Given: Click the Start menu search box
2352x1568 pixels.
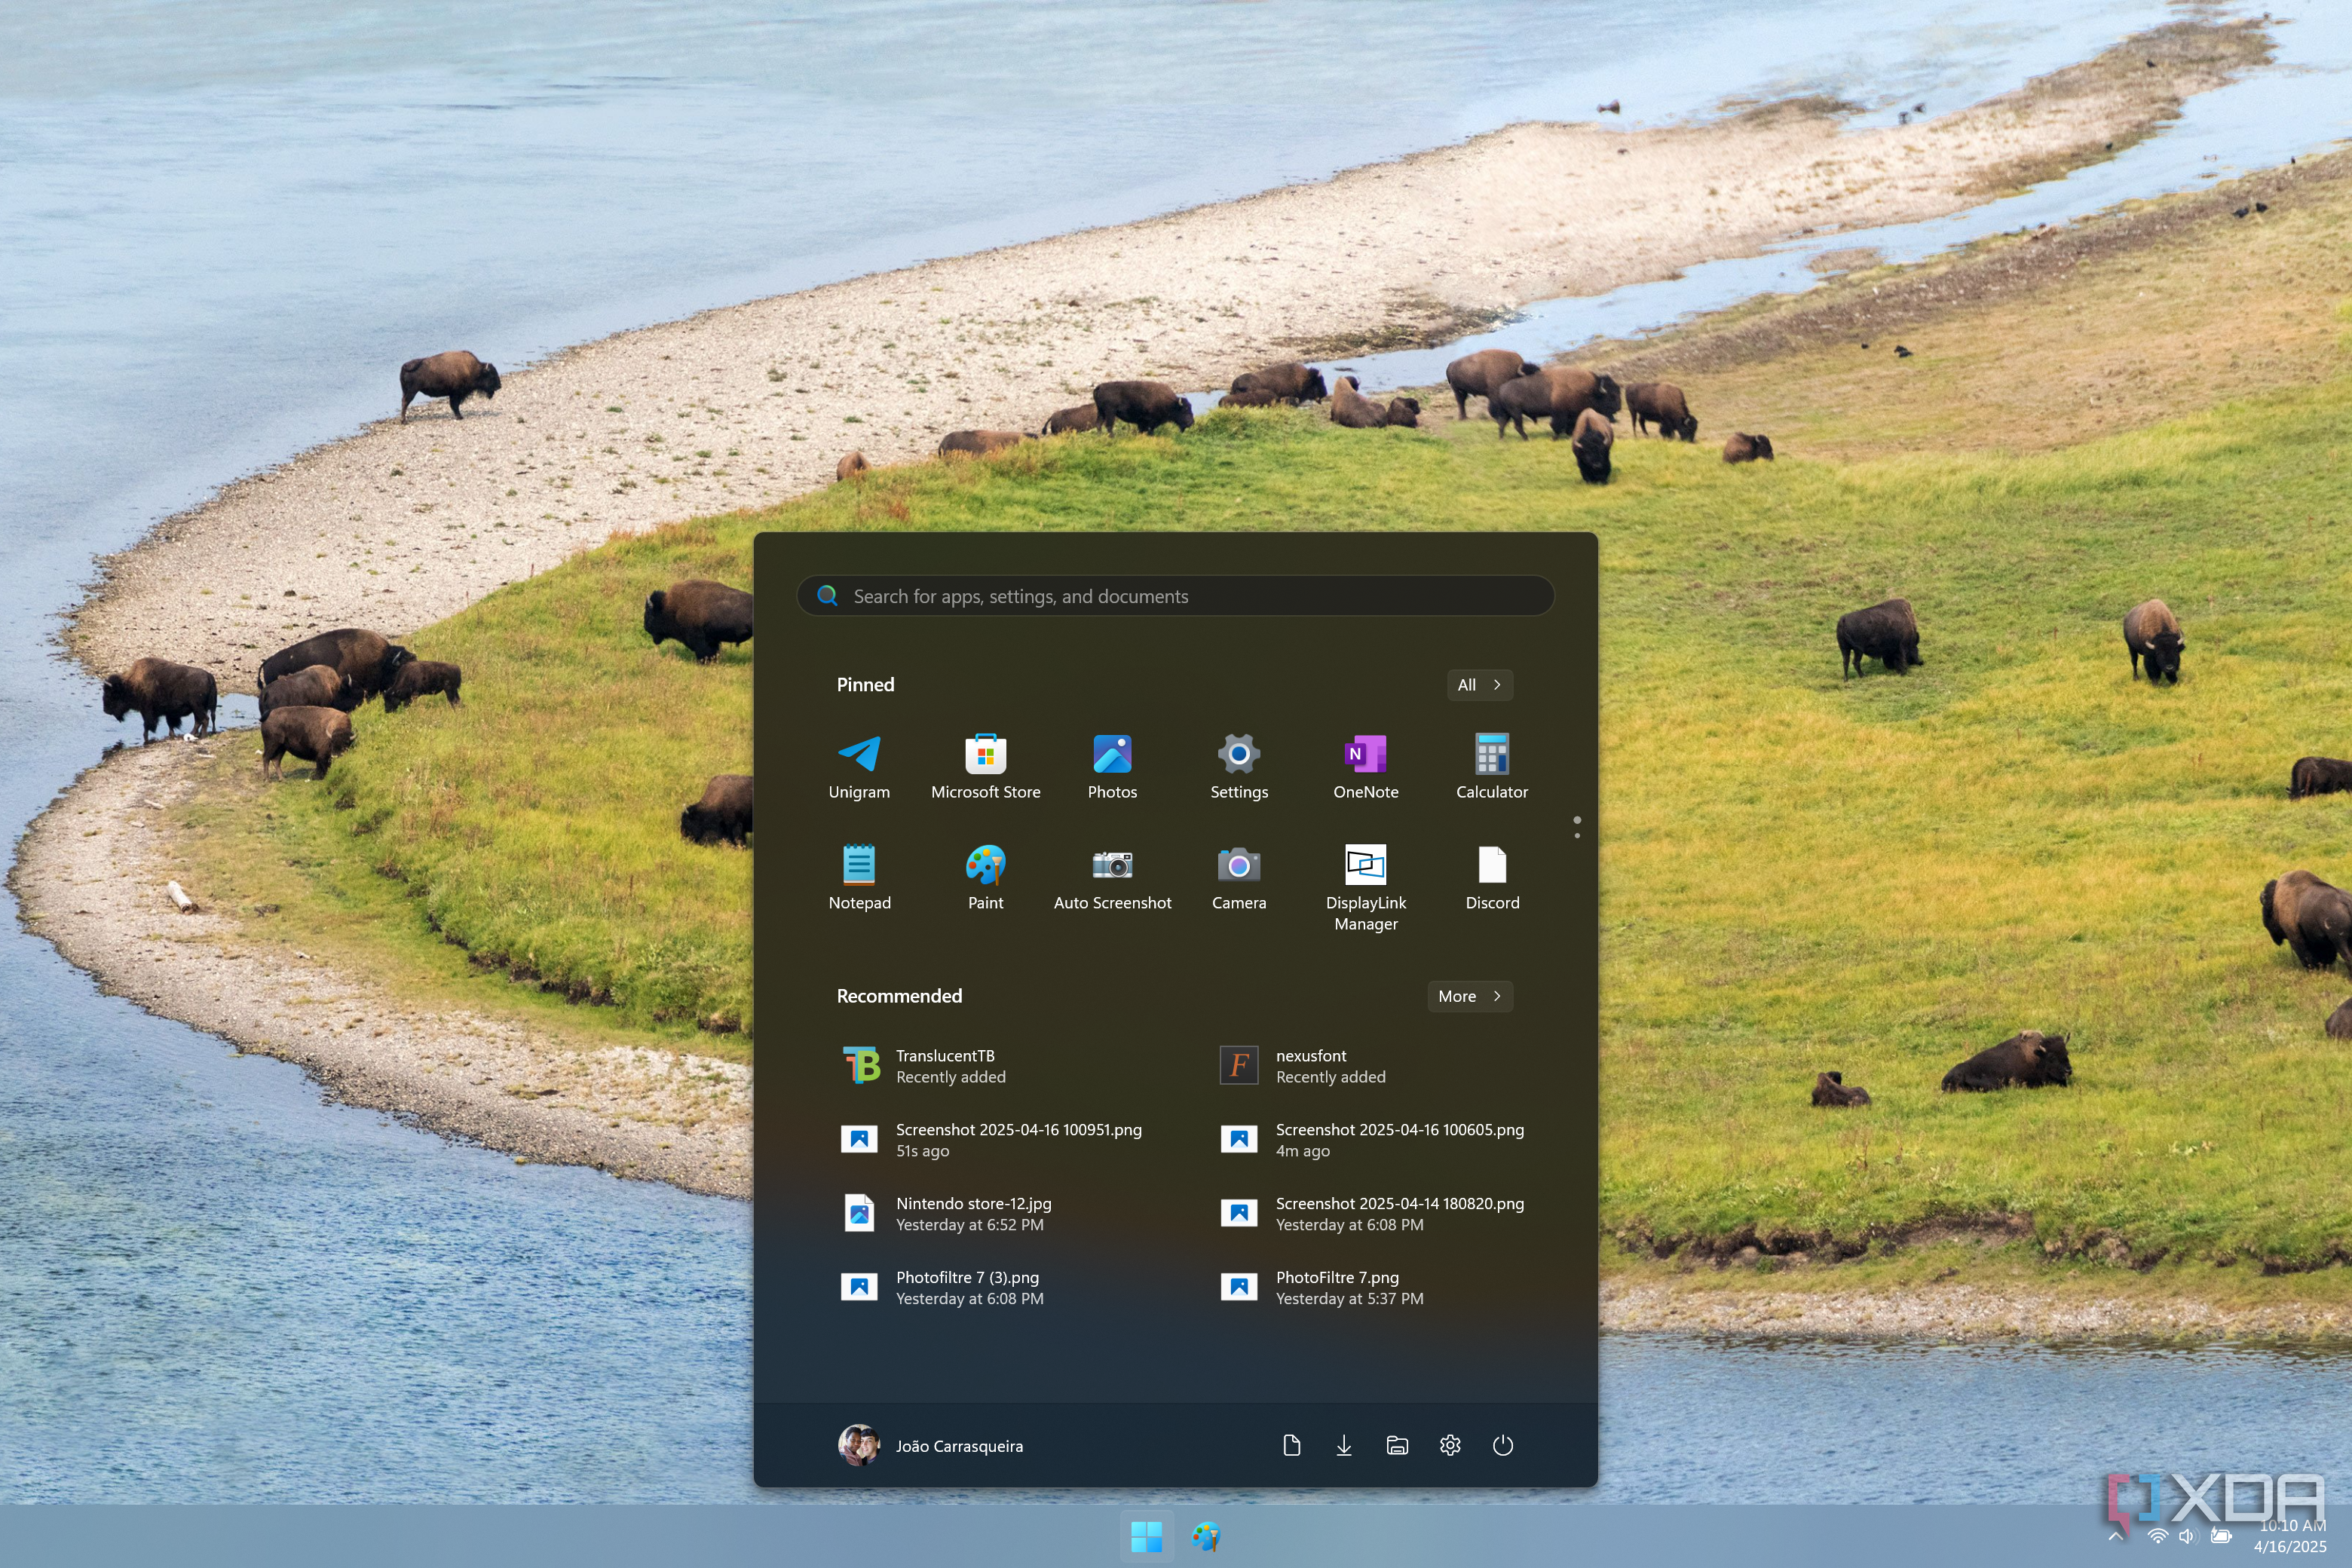Looking at the screenshot, I should [x=1175, y=596].
